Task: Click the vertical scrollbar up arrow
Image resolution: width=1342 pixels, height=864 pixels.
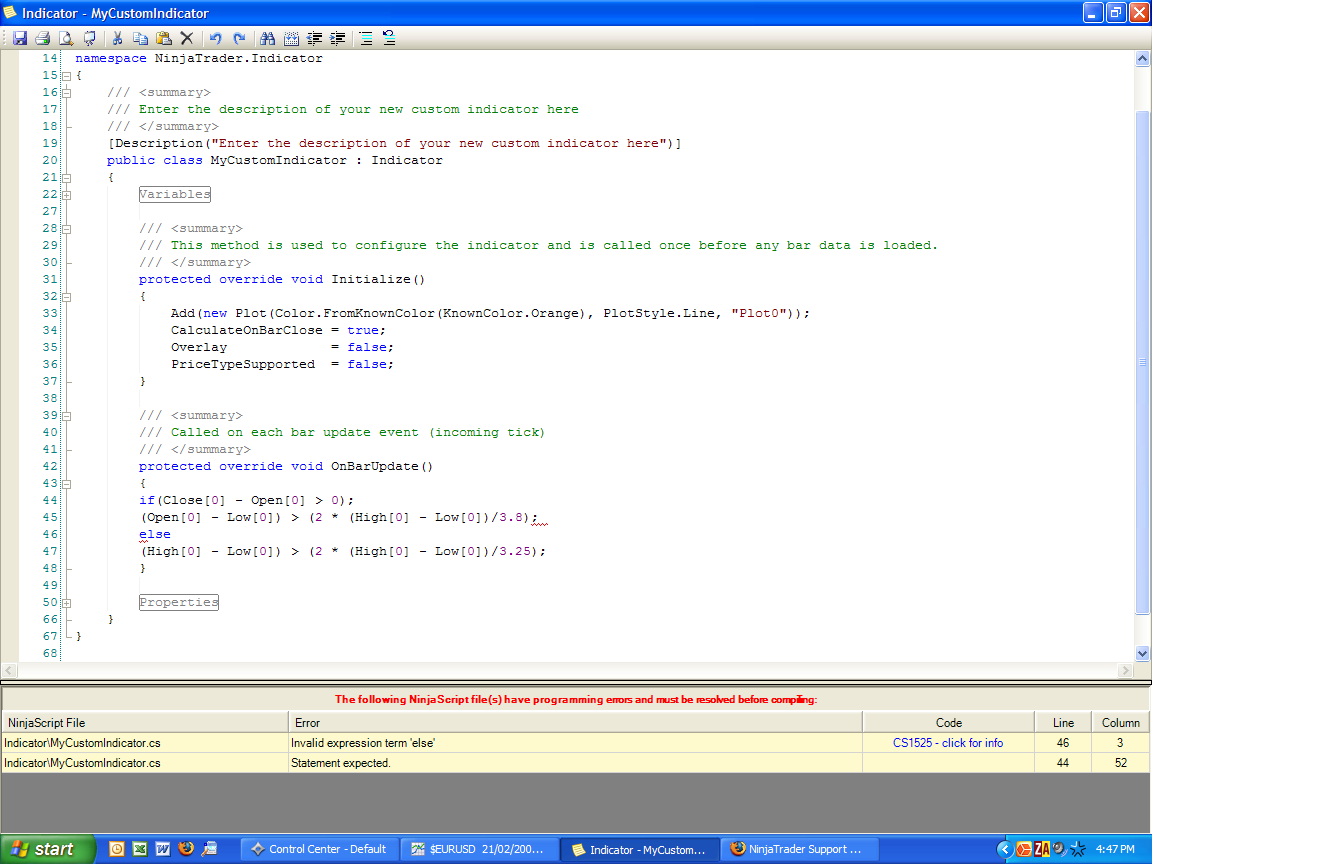Action: point(1143,59)
